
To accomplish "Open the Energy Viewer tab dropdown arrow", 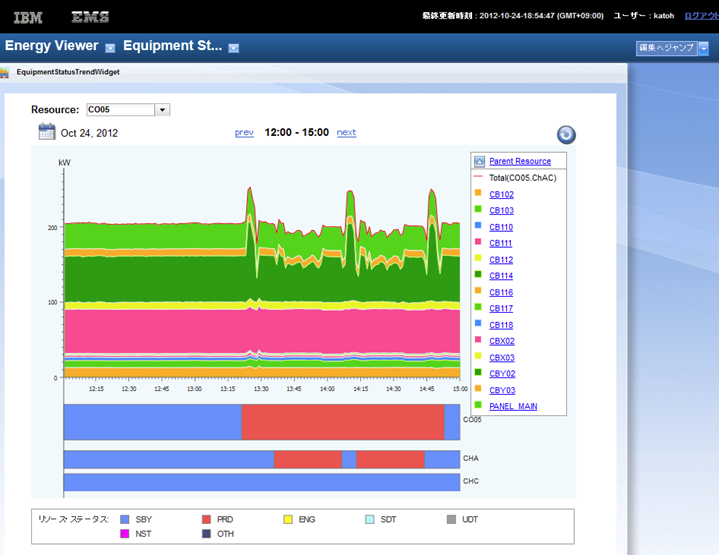I will point(110,48).
